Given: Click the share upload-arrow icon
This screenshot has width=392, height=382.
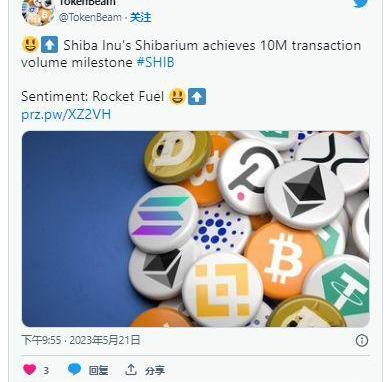Looking at the screenshot, I should 131,369.
